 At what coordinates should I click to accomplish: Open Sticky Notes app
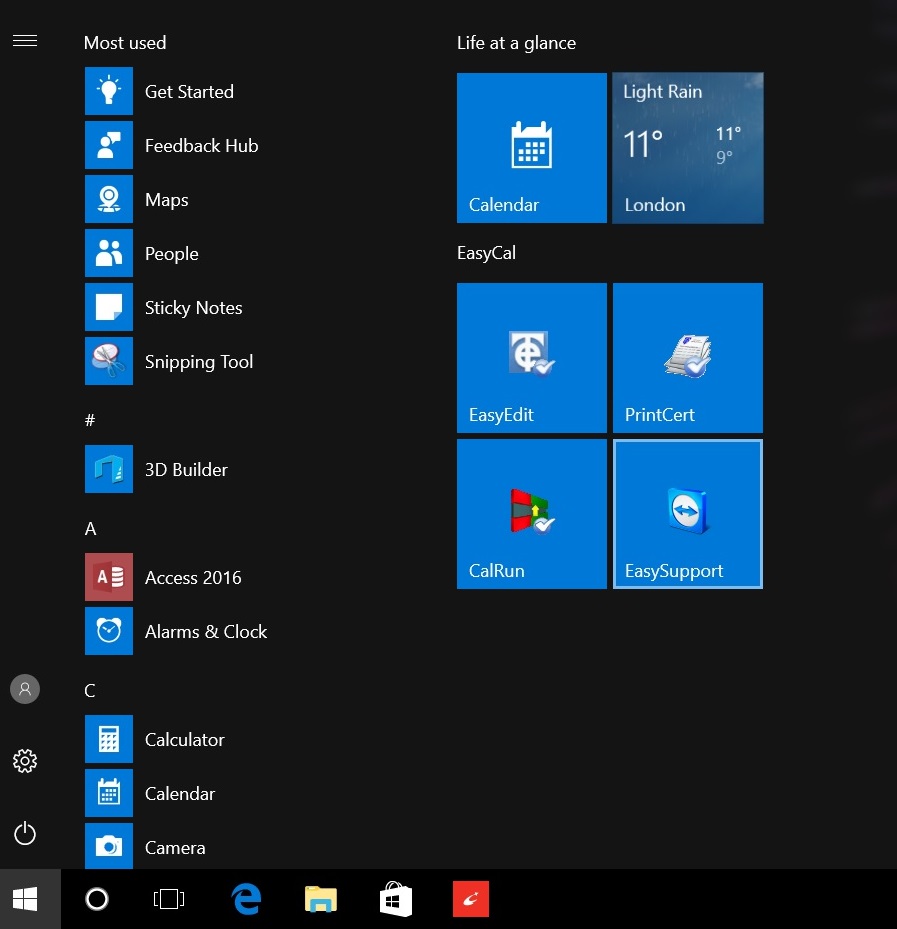[x=193, y=308]
